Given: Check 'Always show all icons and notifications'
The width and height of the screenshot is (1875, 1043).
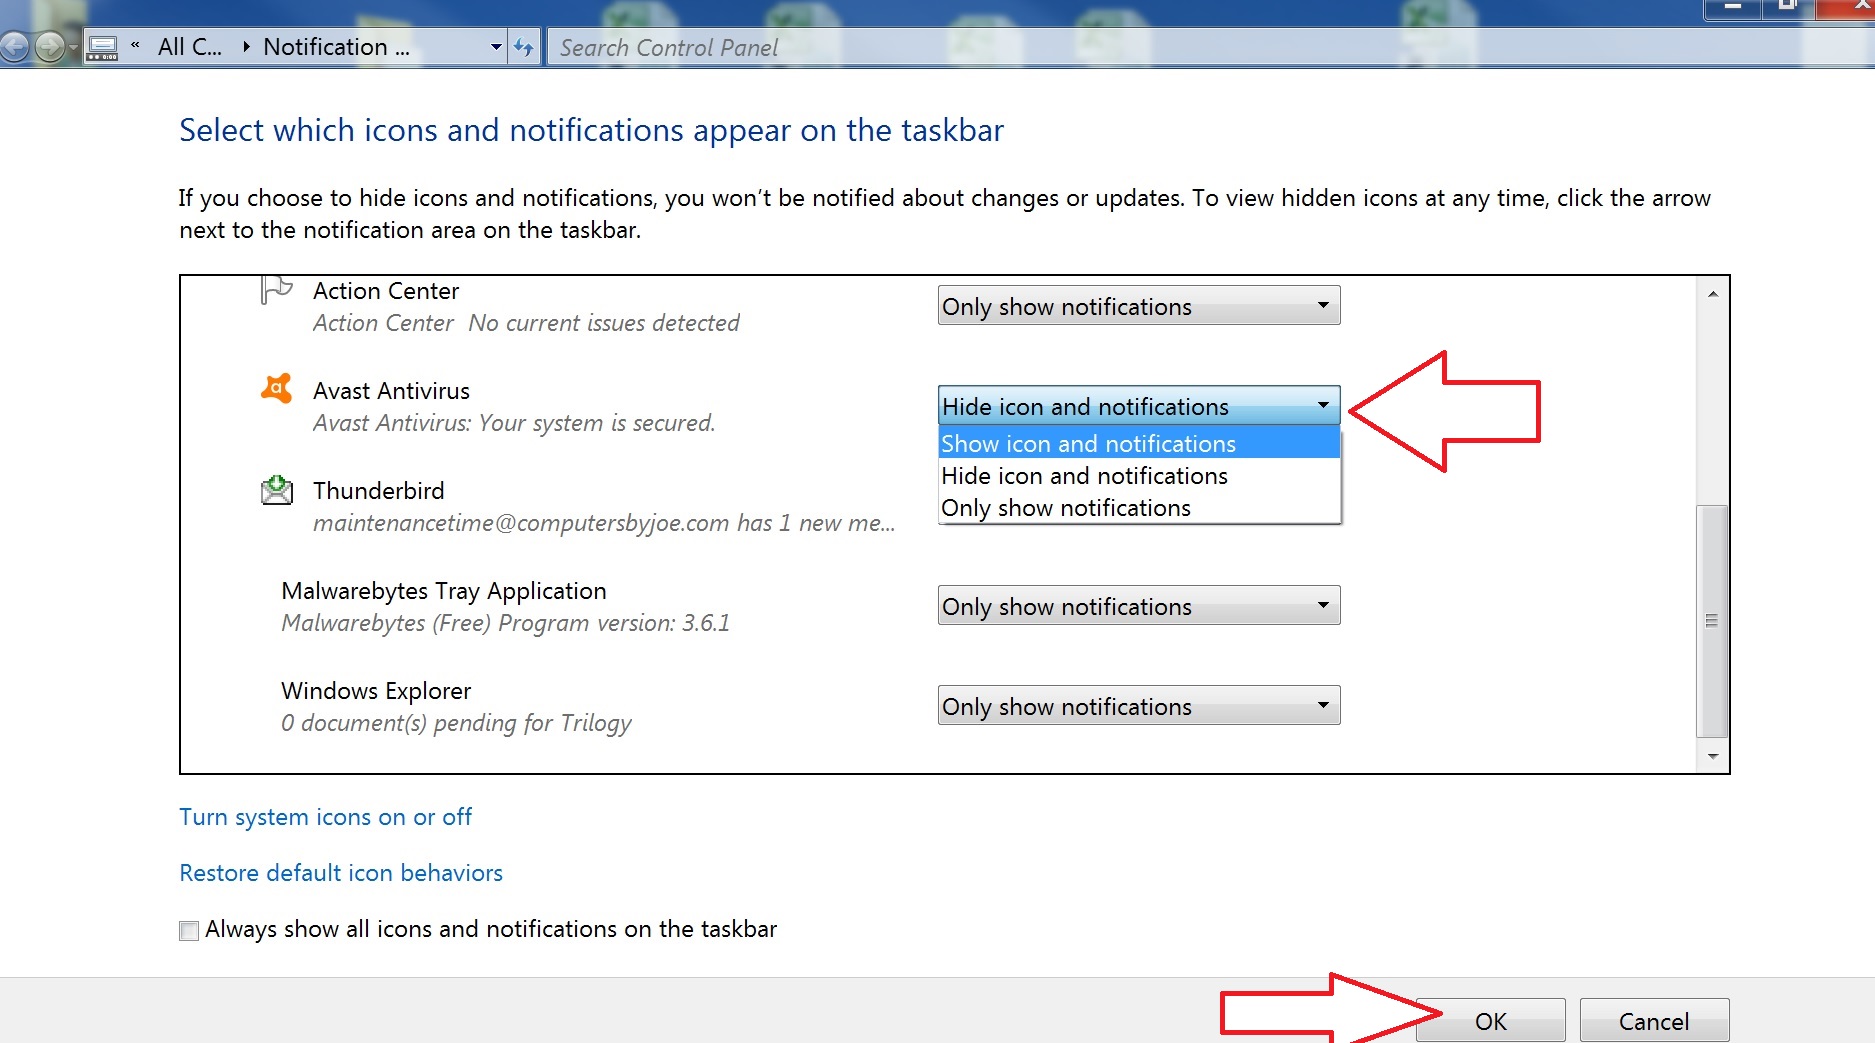Looking at the screenshot, I should point(189,930).
